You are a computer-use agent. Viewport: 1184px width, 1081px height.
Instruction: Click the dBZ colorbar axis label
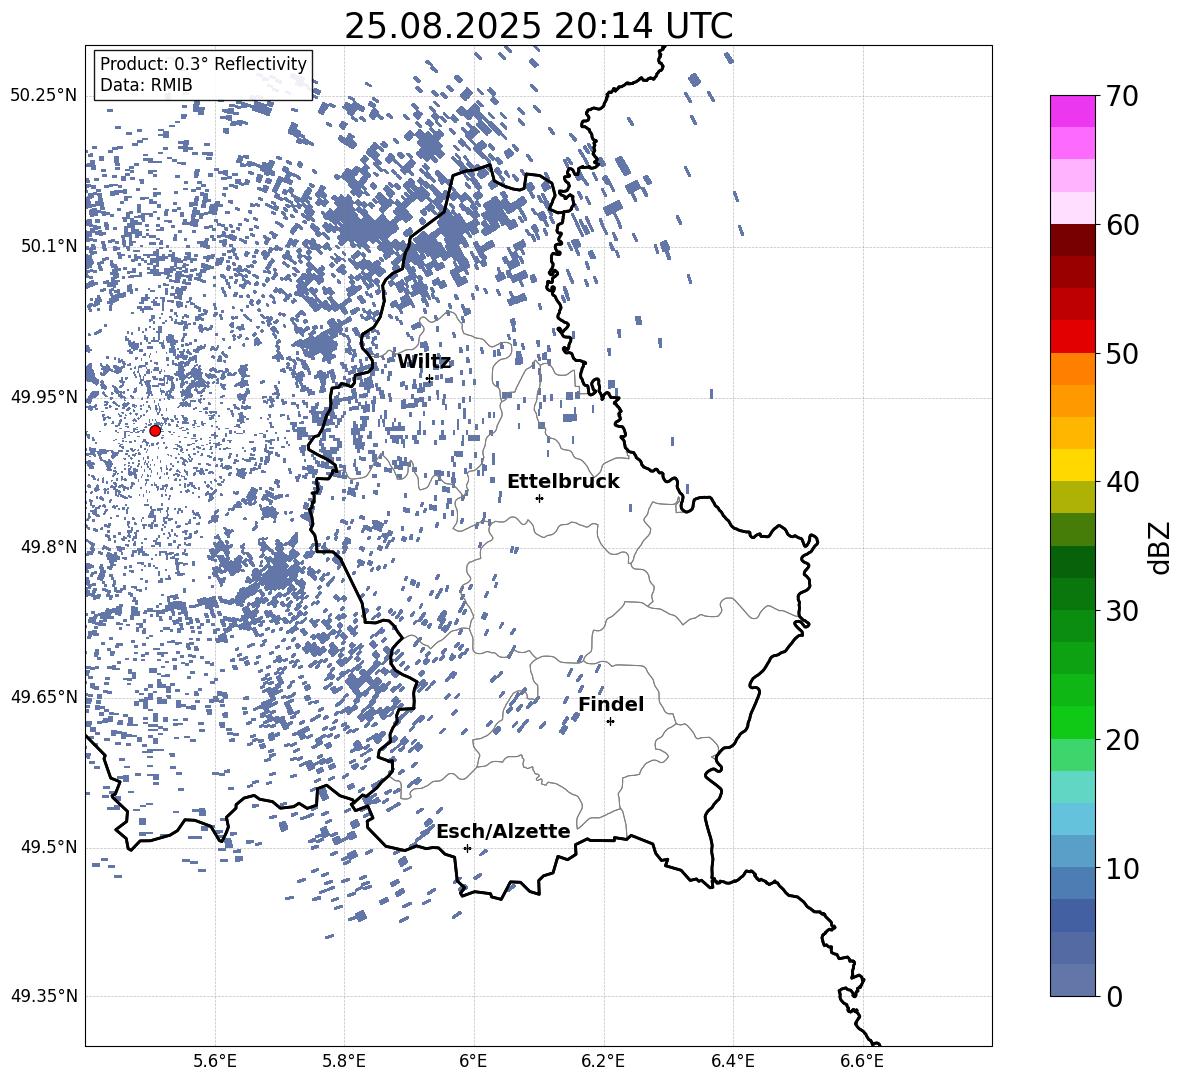(1161, 547)
